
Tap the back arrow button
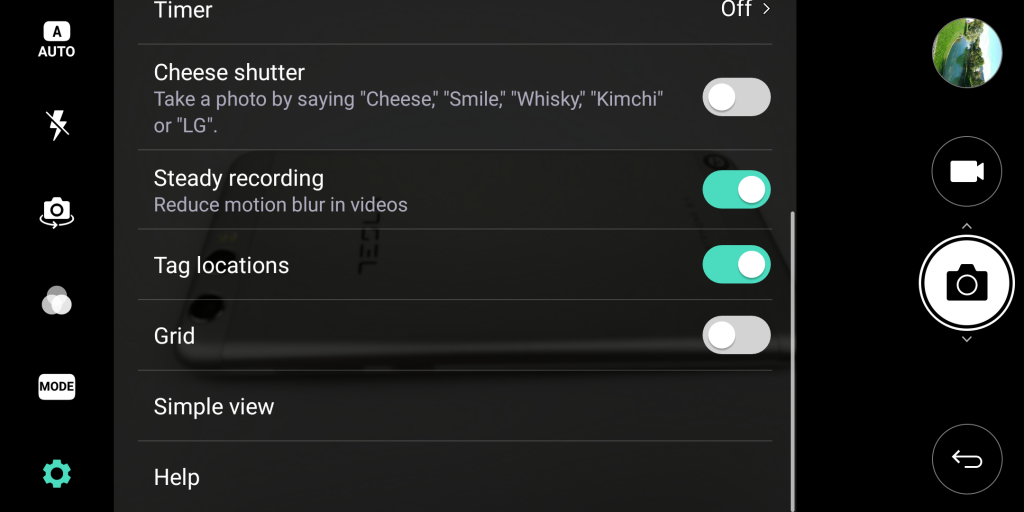(966, 459)
